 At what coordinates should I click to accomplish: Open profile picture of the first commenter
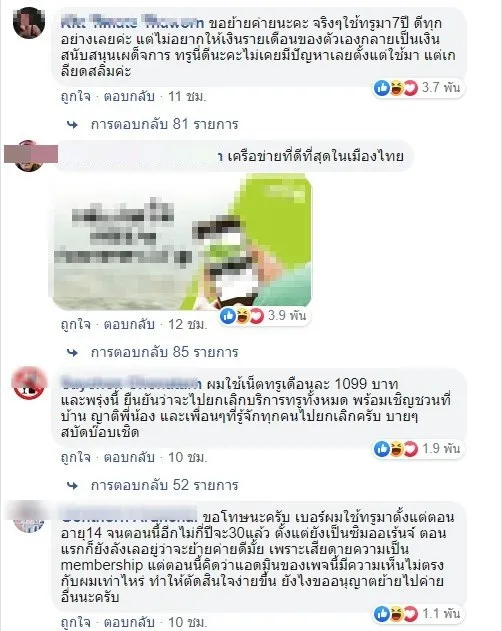tap(29, 23)
